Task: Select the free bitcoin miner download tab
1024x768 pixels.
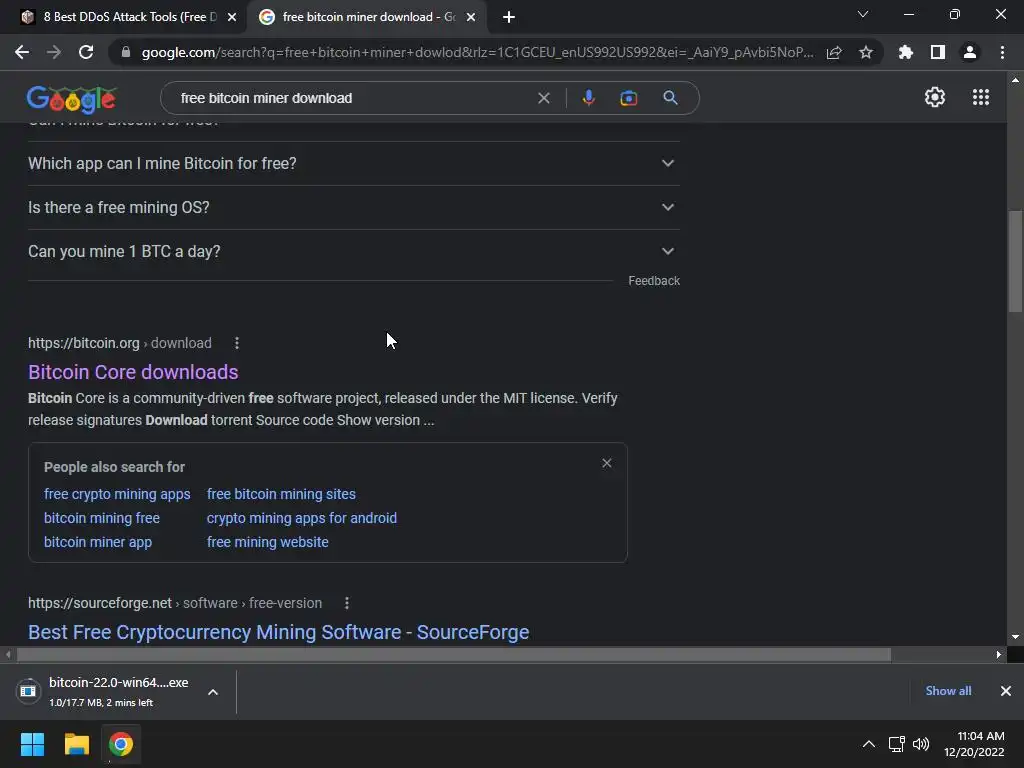Action: coord(367,17)
